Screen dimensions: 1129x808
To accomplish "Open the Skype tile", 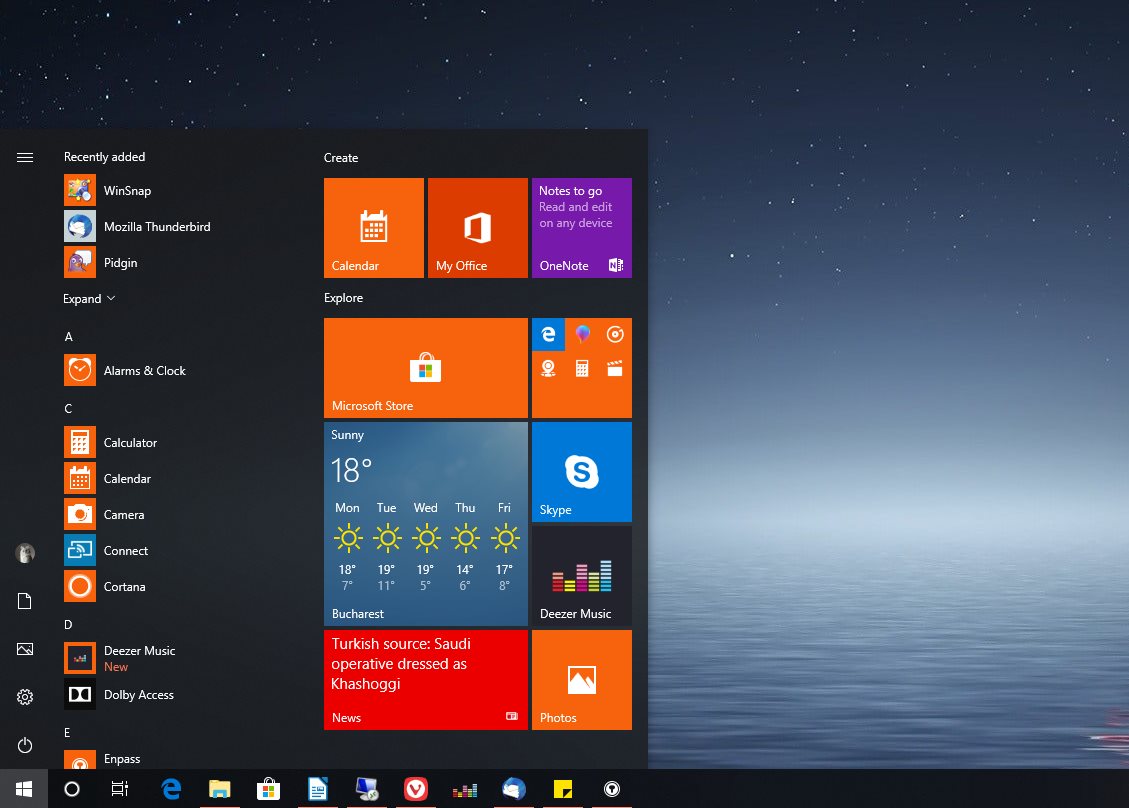I will point(582,472).
